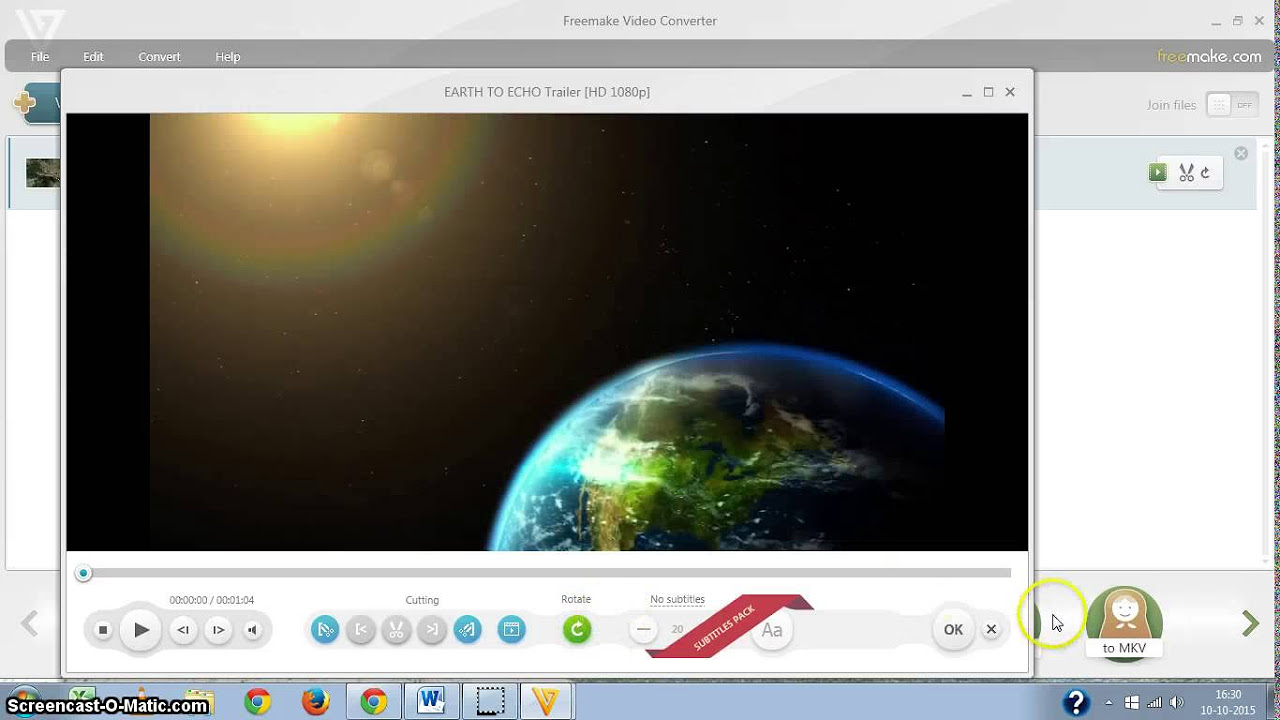Image resolution: width=1280 pixels, height=720 pixels.
Task: Show previous output formats with the left arrow
Action: (x=29, y=624)
